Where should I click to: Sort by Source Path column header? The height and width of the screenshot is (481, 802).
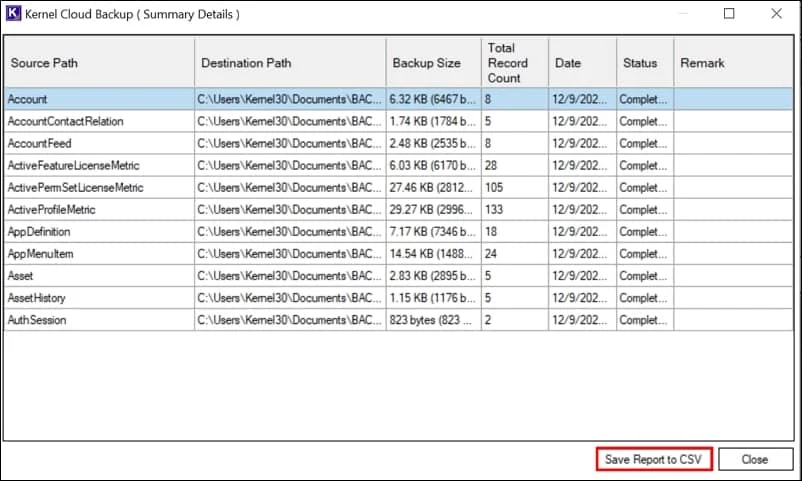click(x=99, y=63)
